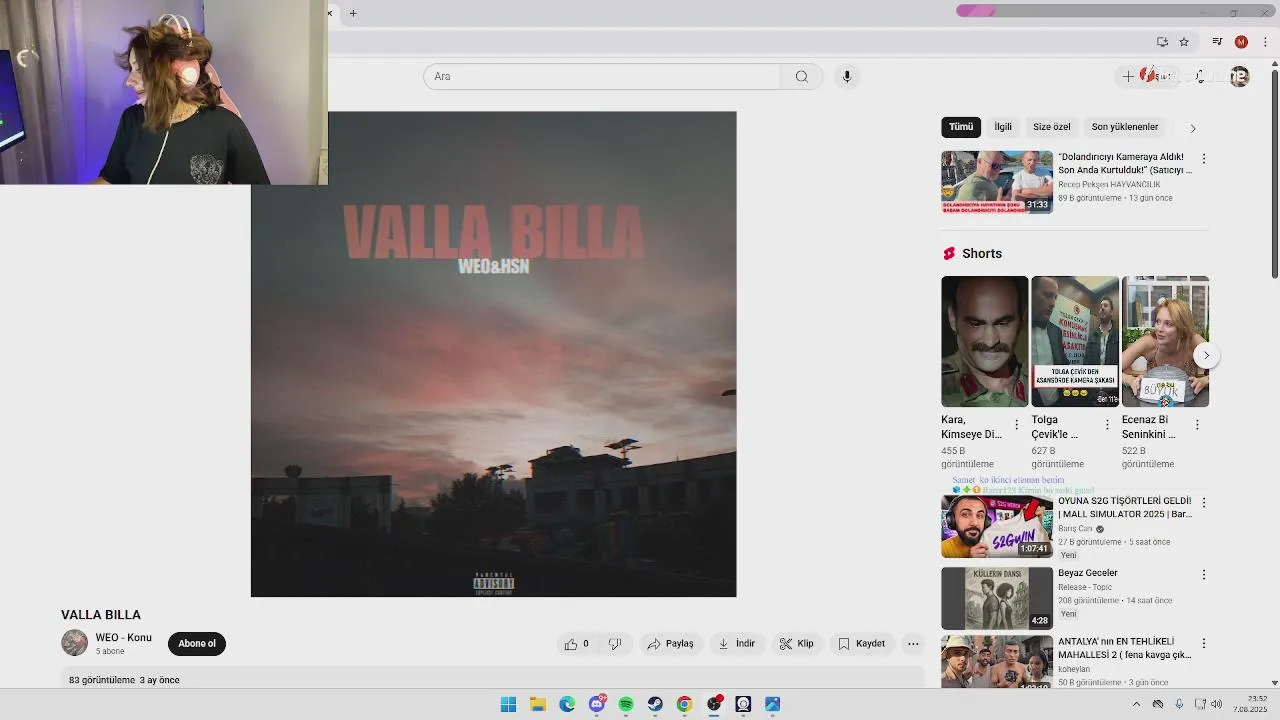Click the Ara search input field
The height and width of the screenshot is (720, 1280).
(x=602, y=77)
